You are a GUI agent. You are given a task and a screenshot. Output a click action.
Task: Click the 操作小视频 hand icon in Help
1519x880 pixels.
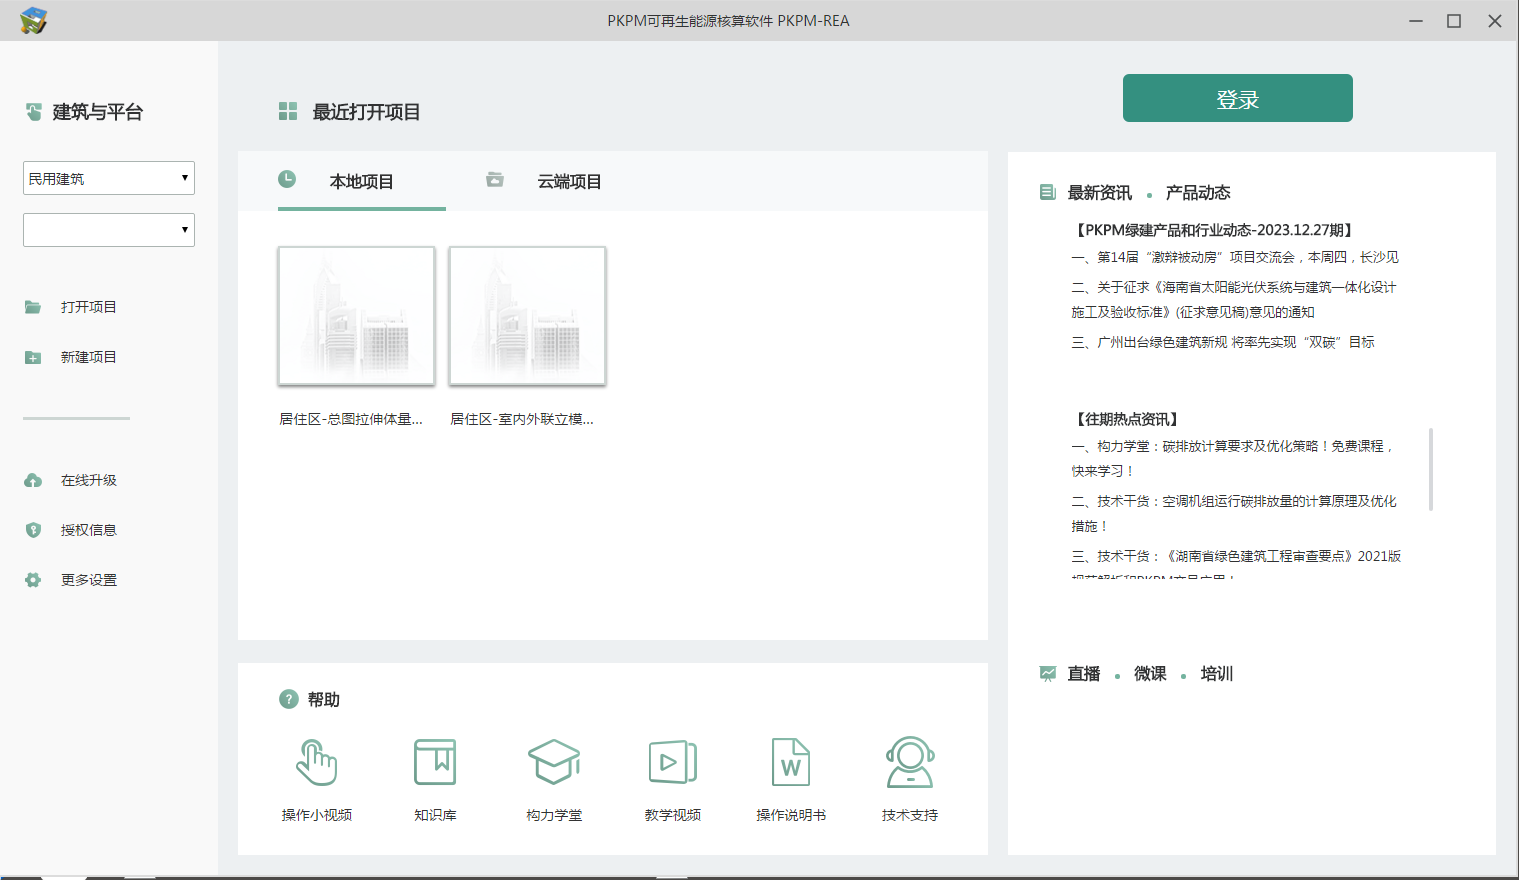(317, 763)
